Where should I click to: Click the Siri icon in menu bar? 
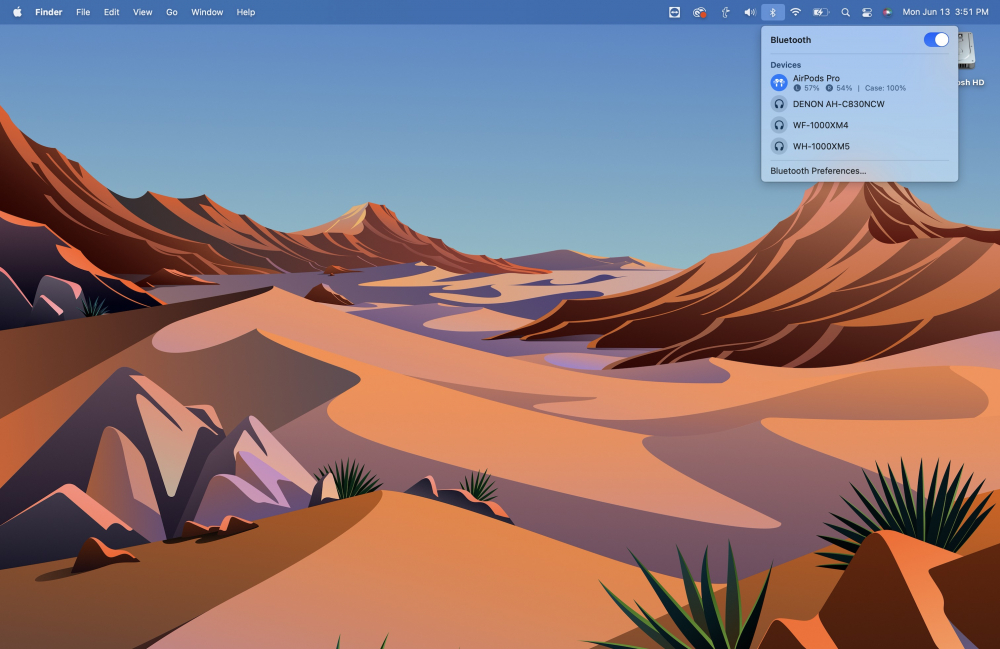(x=887, y=12)
